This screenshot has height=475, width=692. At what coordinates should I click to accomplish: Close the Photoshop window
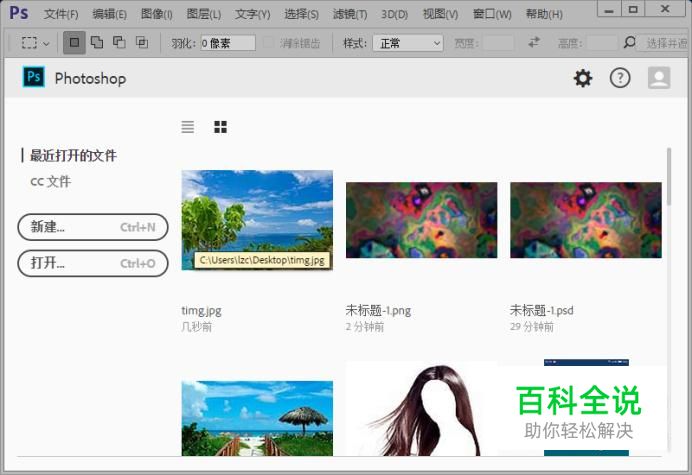tap(666, 10)
